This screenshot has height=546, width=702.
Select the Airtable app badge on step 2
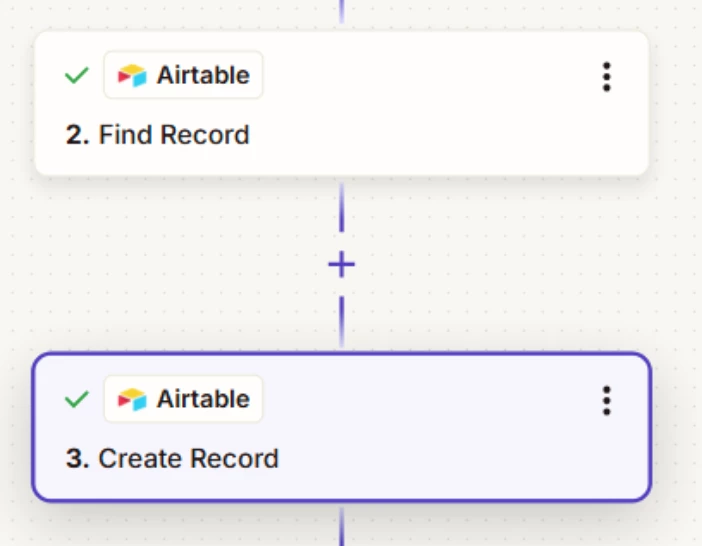[183, 75]
